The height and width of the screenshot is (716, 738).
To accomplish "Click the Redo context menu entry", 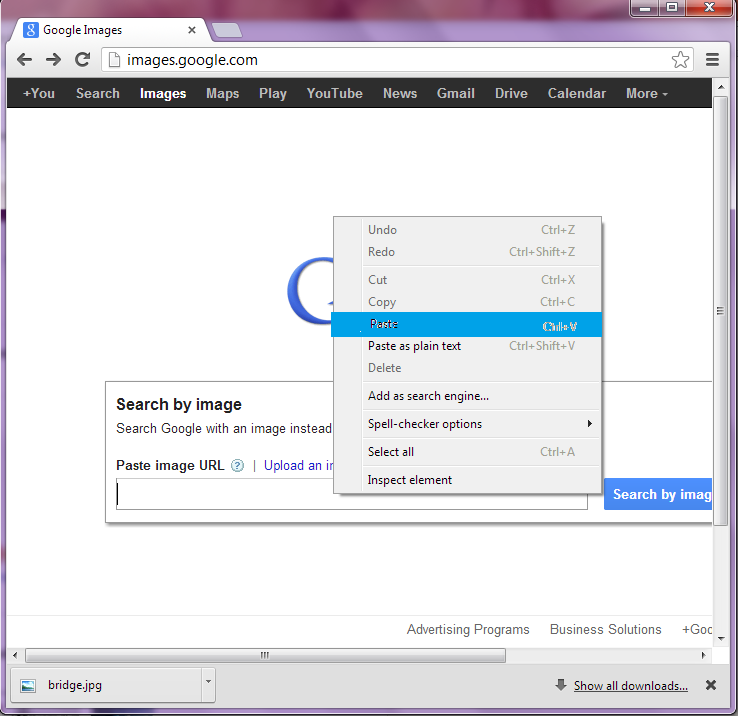I will [466, 252].
